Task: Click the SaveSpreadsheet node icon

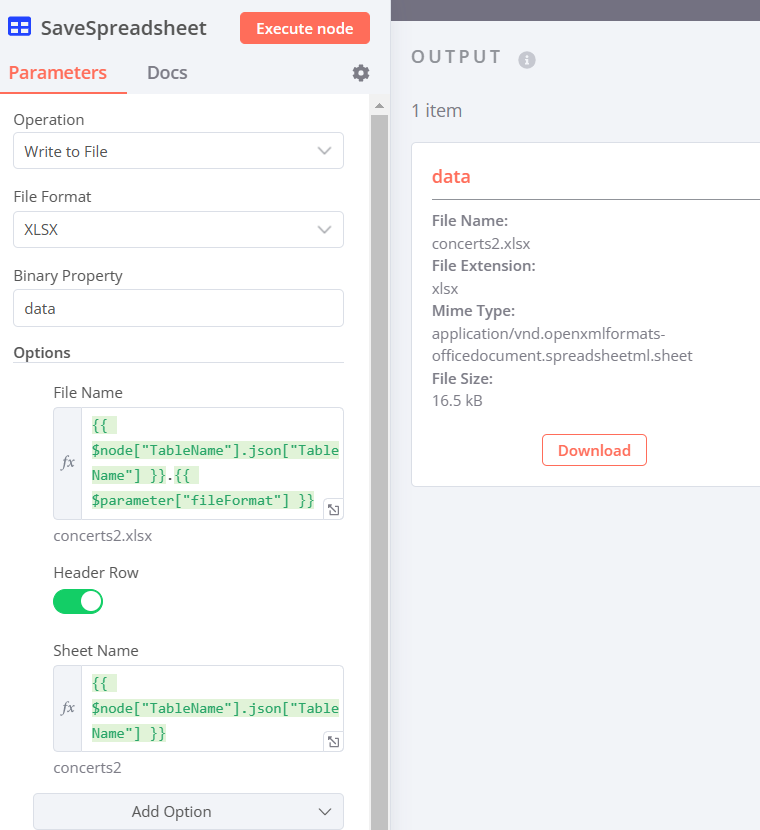Action: [19, 27]
